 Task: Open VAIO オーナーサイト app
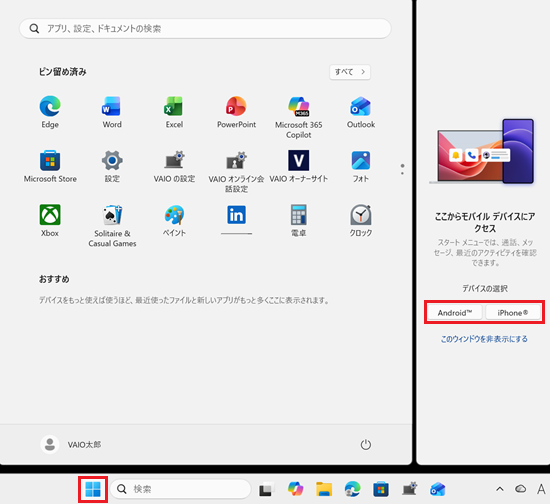(299, 167)
